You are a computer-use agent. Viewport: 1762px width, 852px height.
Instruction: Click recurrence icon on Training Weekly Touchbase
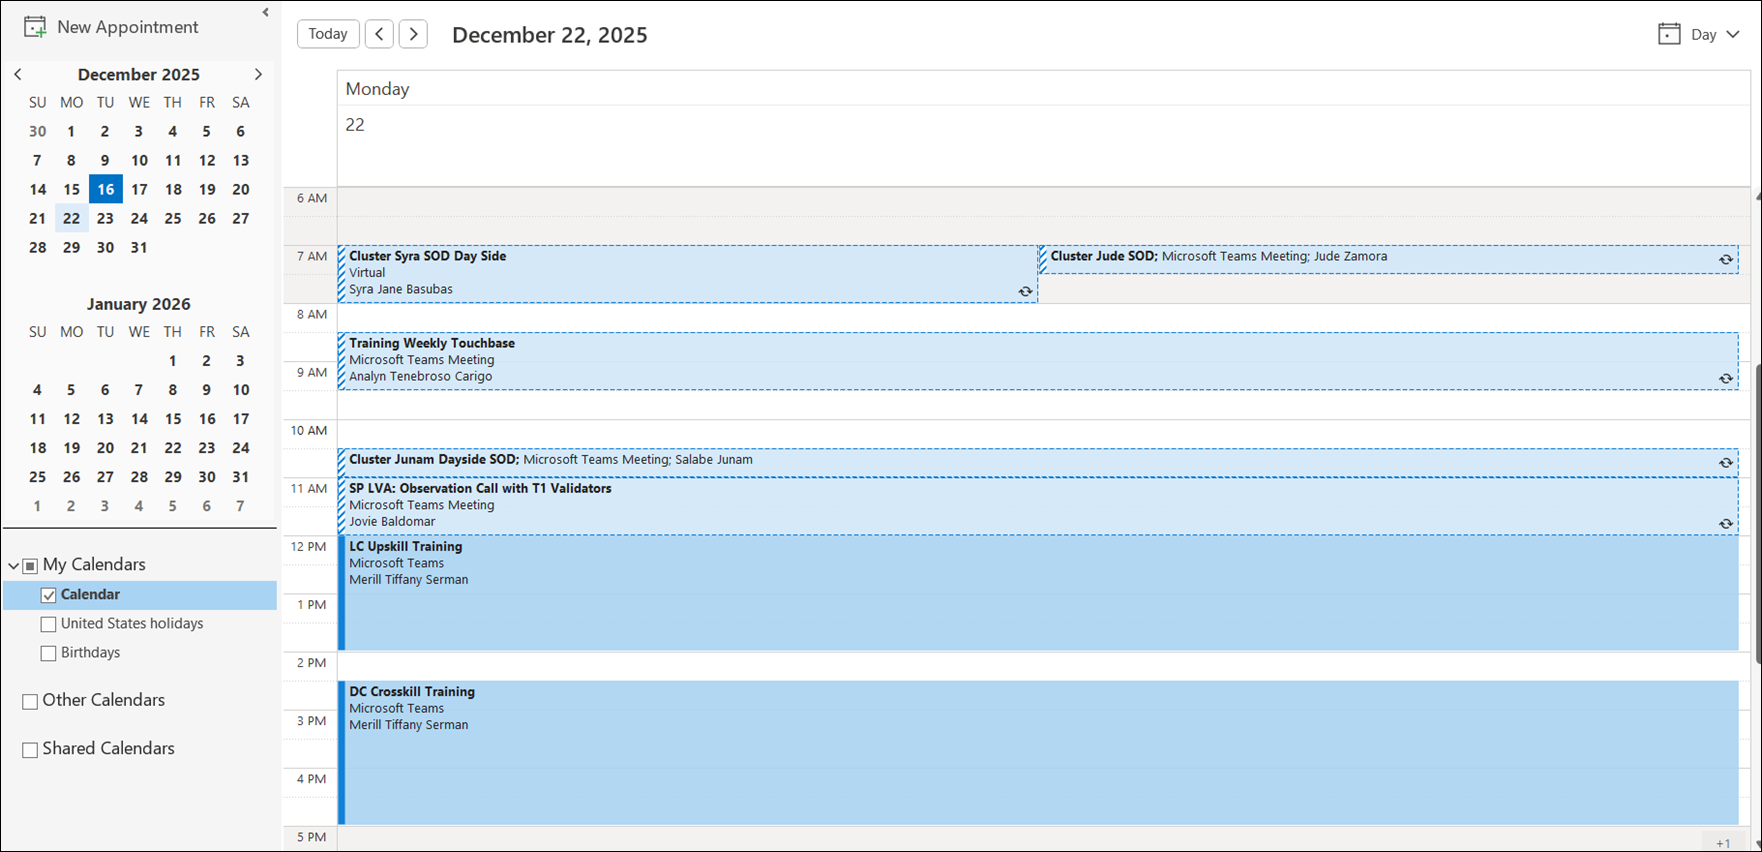pos(1725,378)
